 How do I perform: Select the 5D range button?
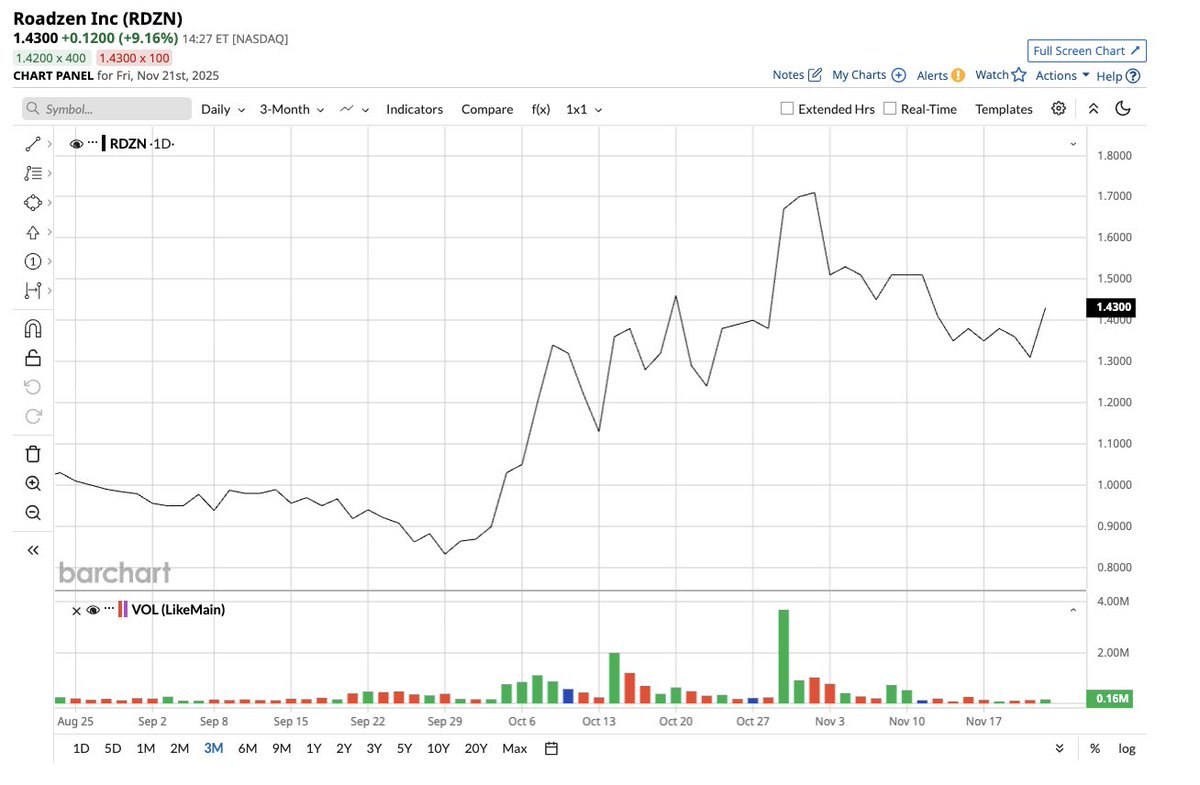pyautogui.click(x=113, y=748)
